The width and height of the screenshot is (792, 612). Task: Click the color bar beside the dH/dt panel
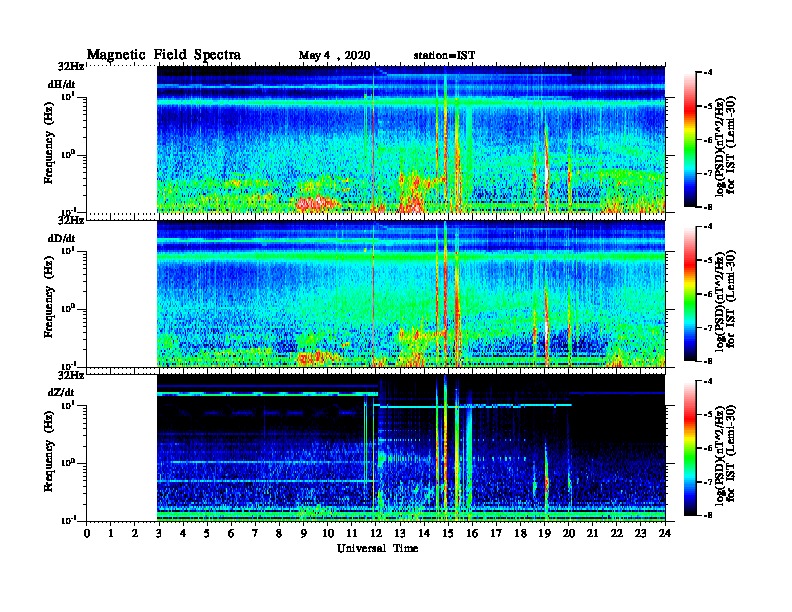point(690,139)
